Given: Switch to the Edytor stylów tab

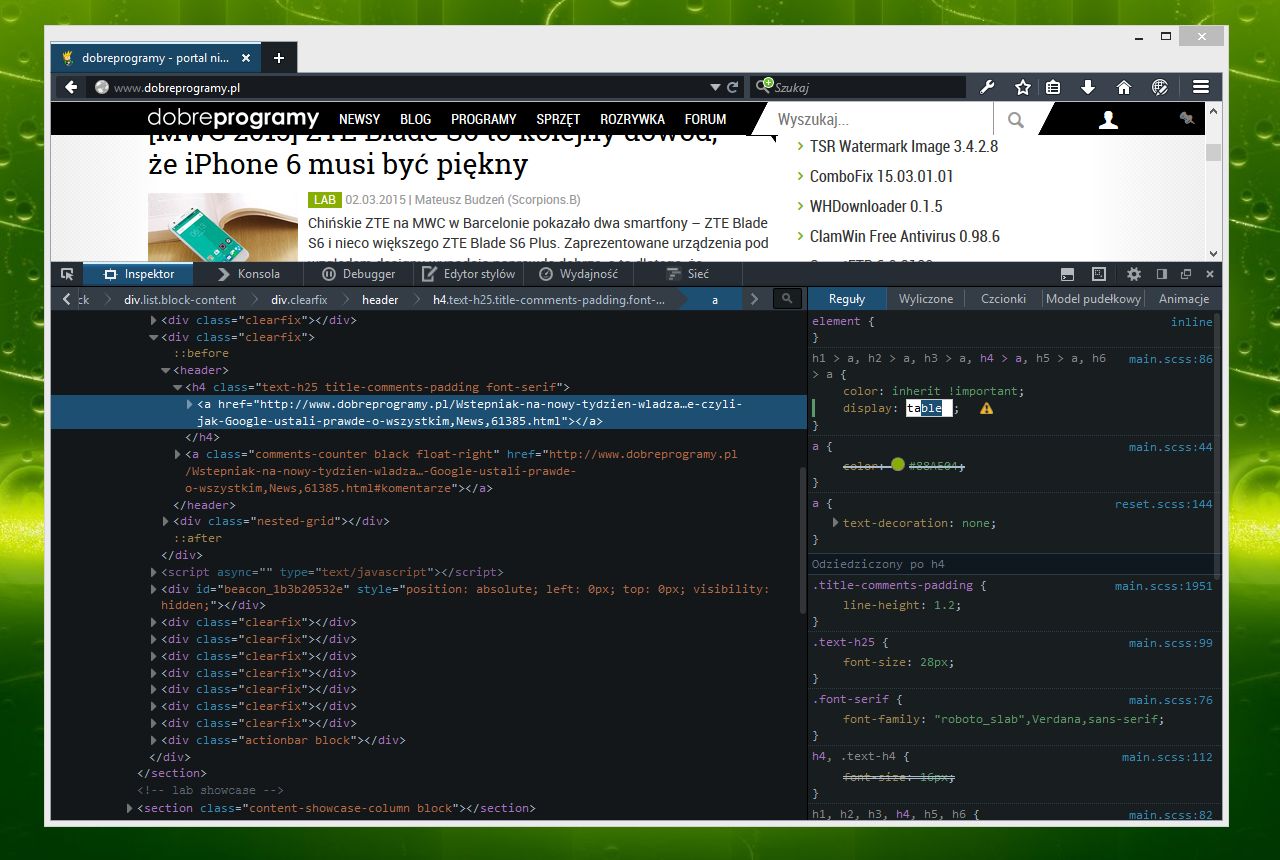Looking at the screenshot, I should point(469,274).
